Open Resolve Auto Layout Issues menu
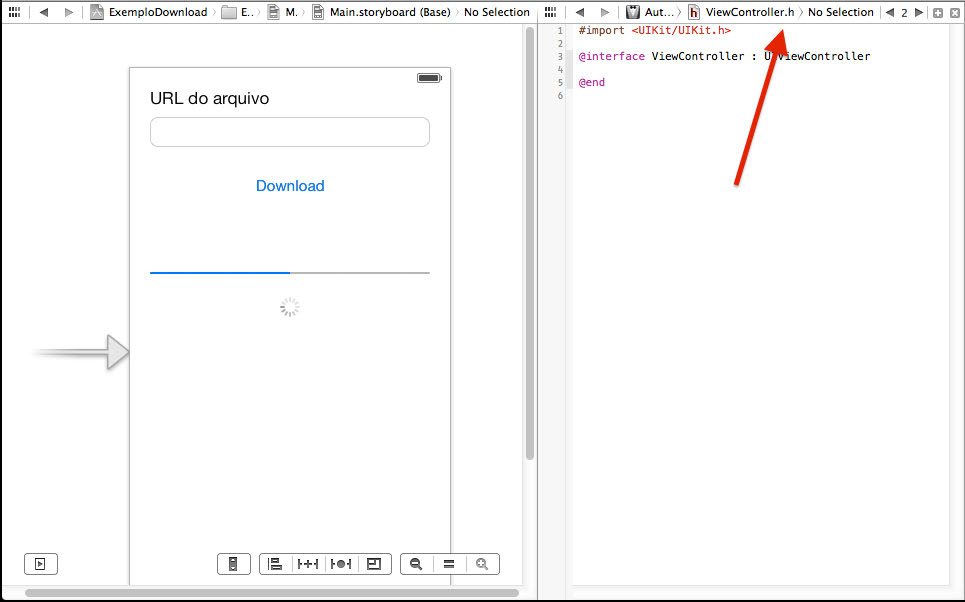 tap(341, 564)
